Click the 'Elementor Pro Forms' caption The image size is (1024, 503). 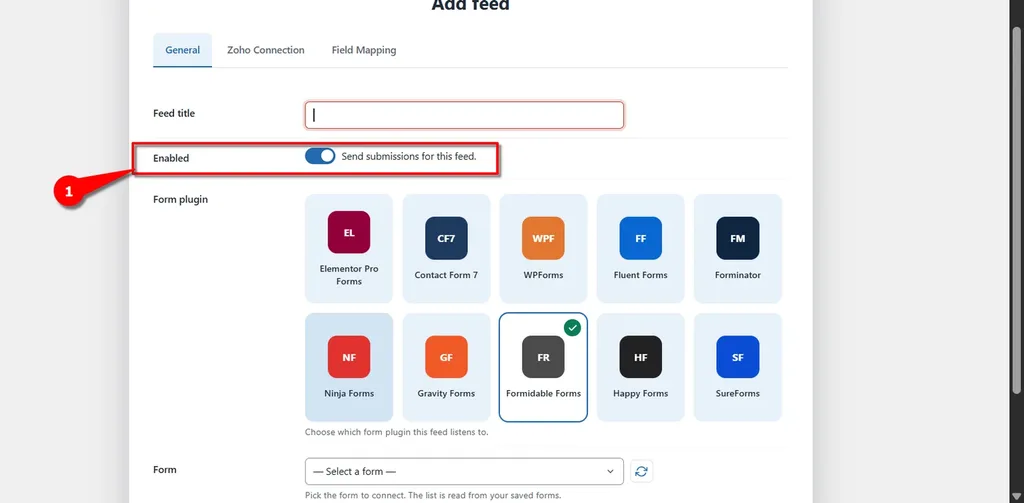[x=349, y=275]
